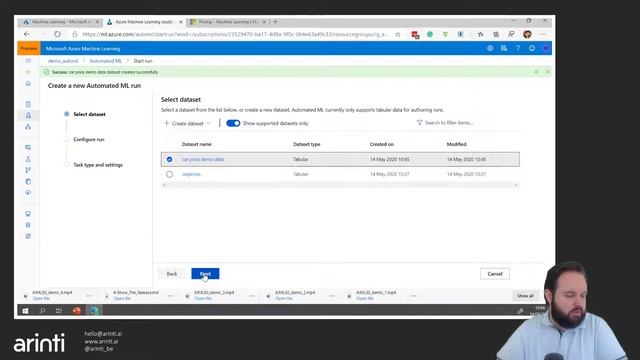This screenshot has height=360, width=640.
Task: Click the Windows taskbar search icon
Action: point(42,311)
